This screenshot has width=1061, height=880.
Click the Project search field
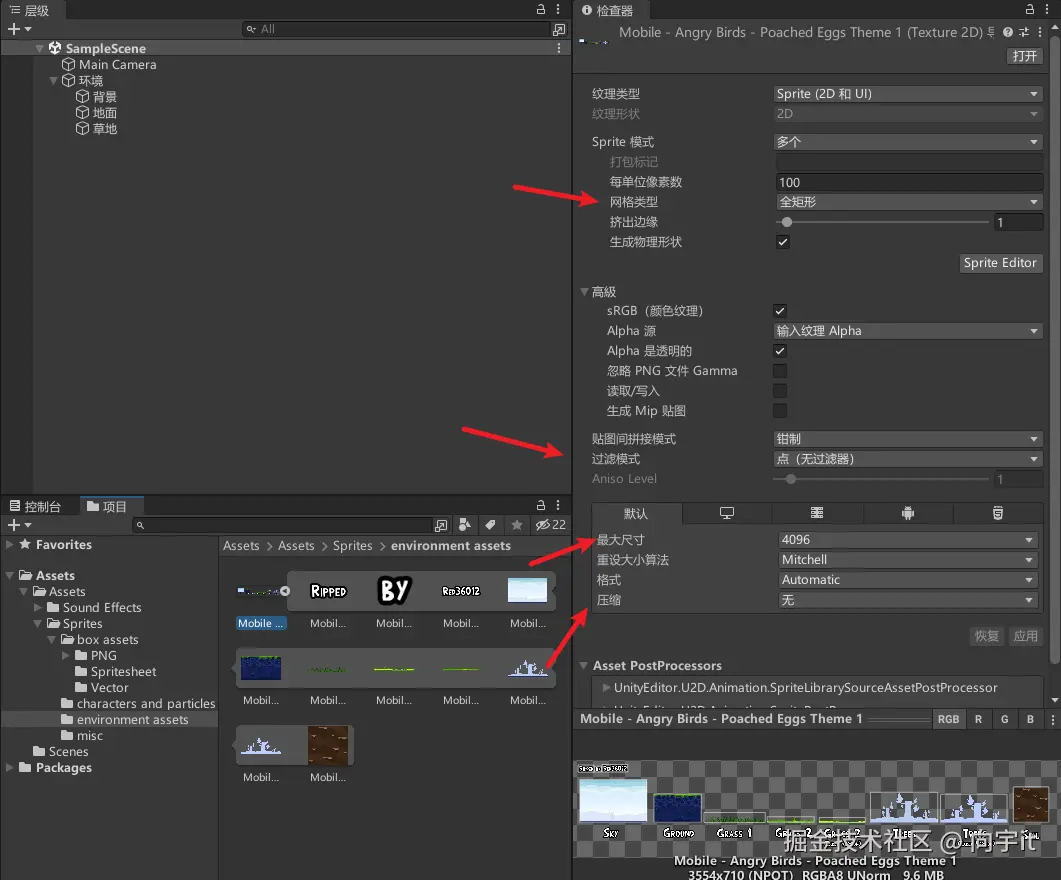(x=281, y=525)
